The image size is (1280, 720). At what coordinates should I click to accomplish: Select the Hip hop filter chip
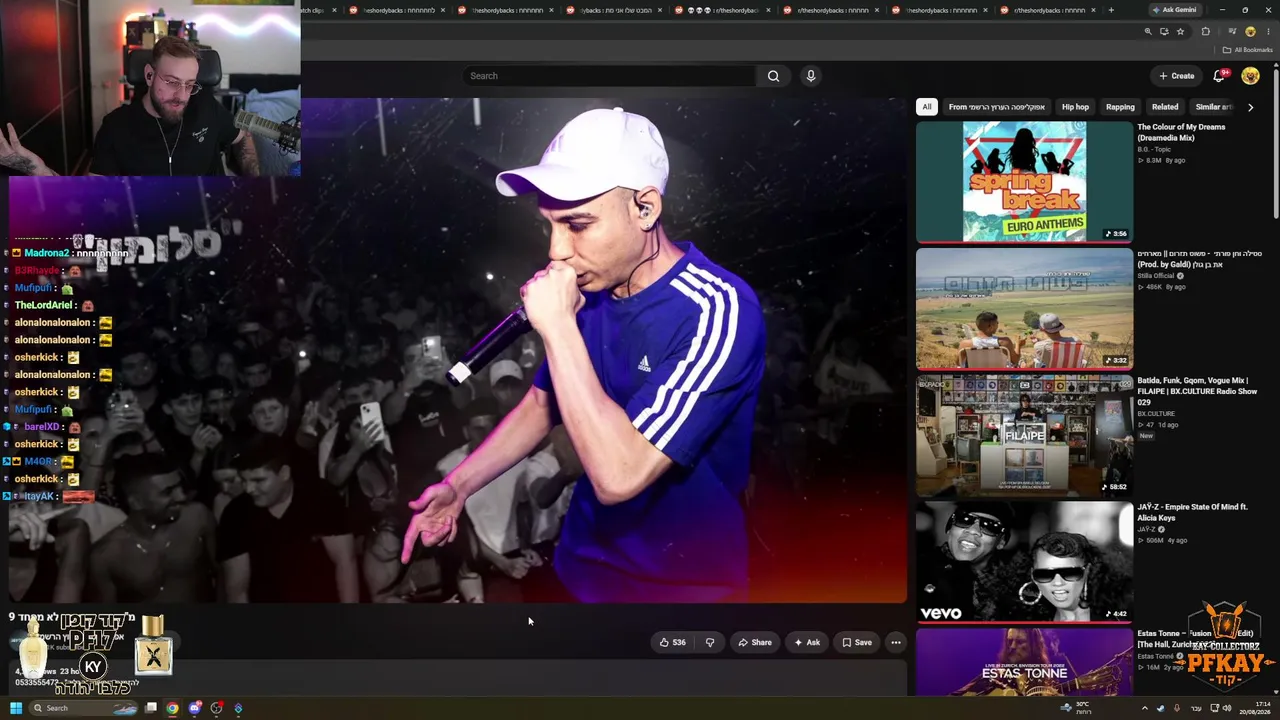[1075, 107]
